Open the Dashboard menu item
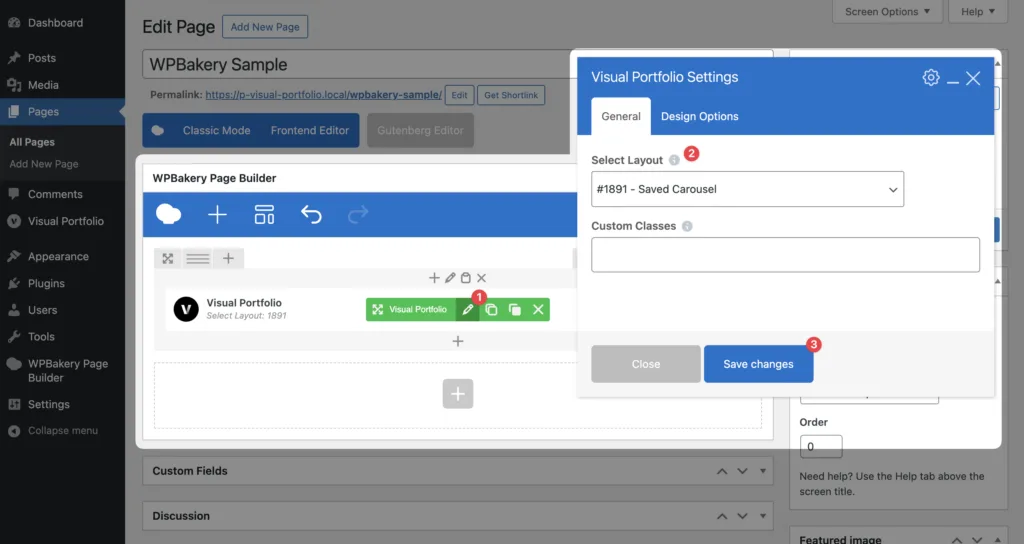Viewport: 1024px width, 544px height. click(55, 23)
